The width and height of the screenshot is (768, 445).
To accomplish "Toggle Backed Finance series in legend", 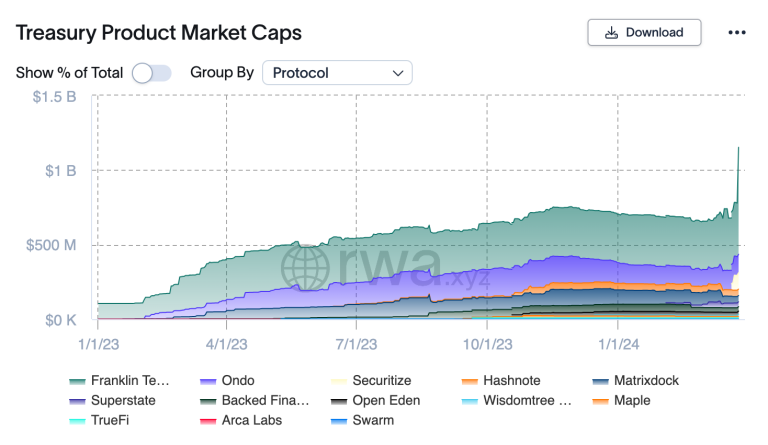I will click(x=251, y=400).
